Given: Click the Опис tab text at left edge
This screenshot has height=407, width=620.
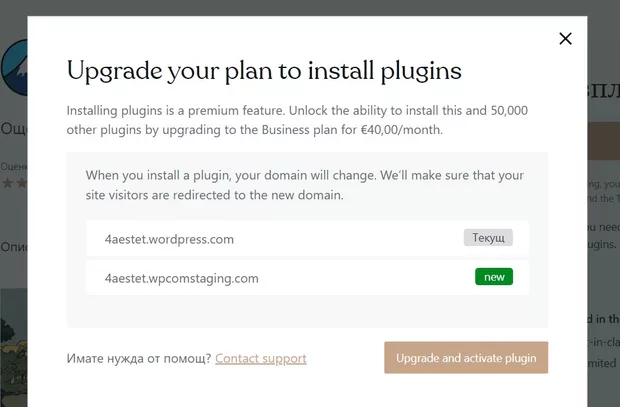Looking at the screenshot, I should click(x=13, y=246).
